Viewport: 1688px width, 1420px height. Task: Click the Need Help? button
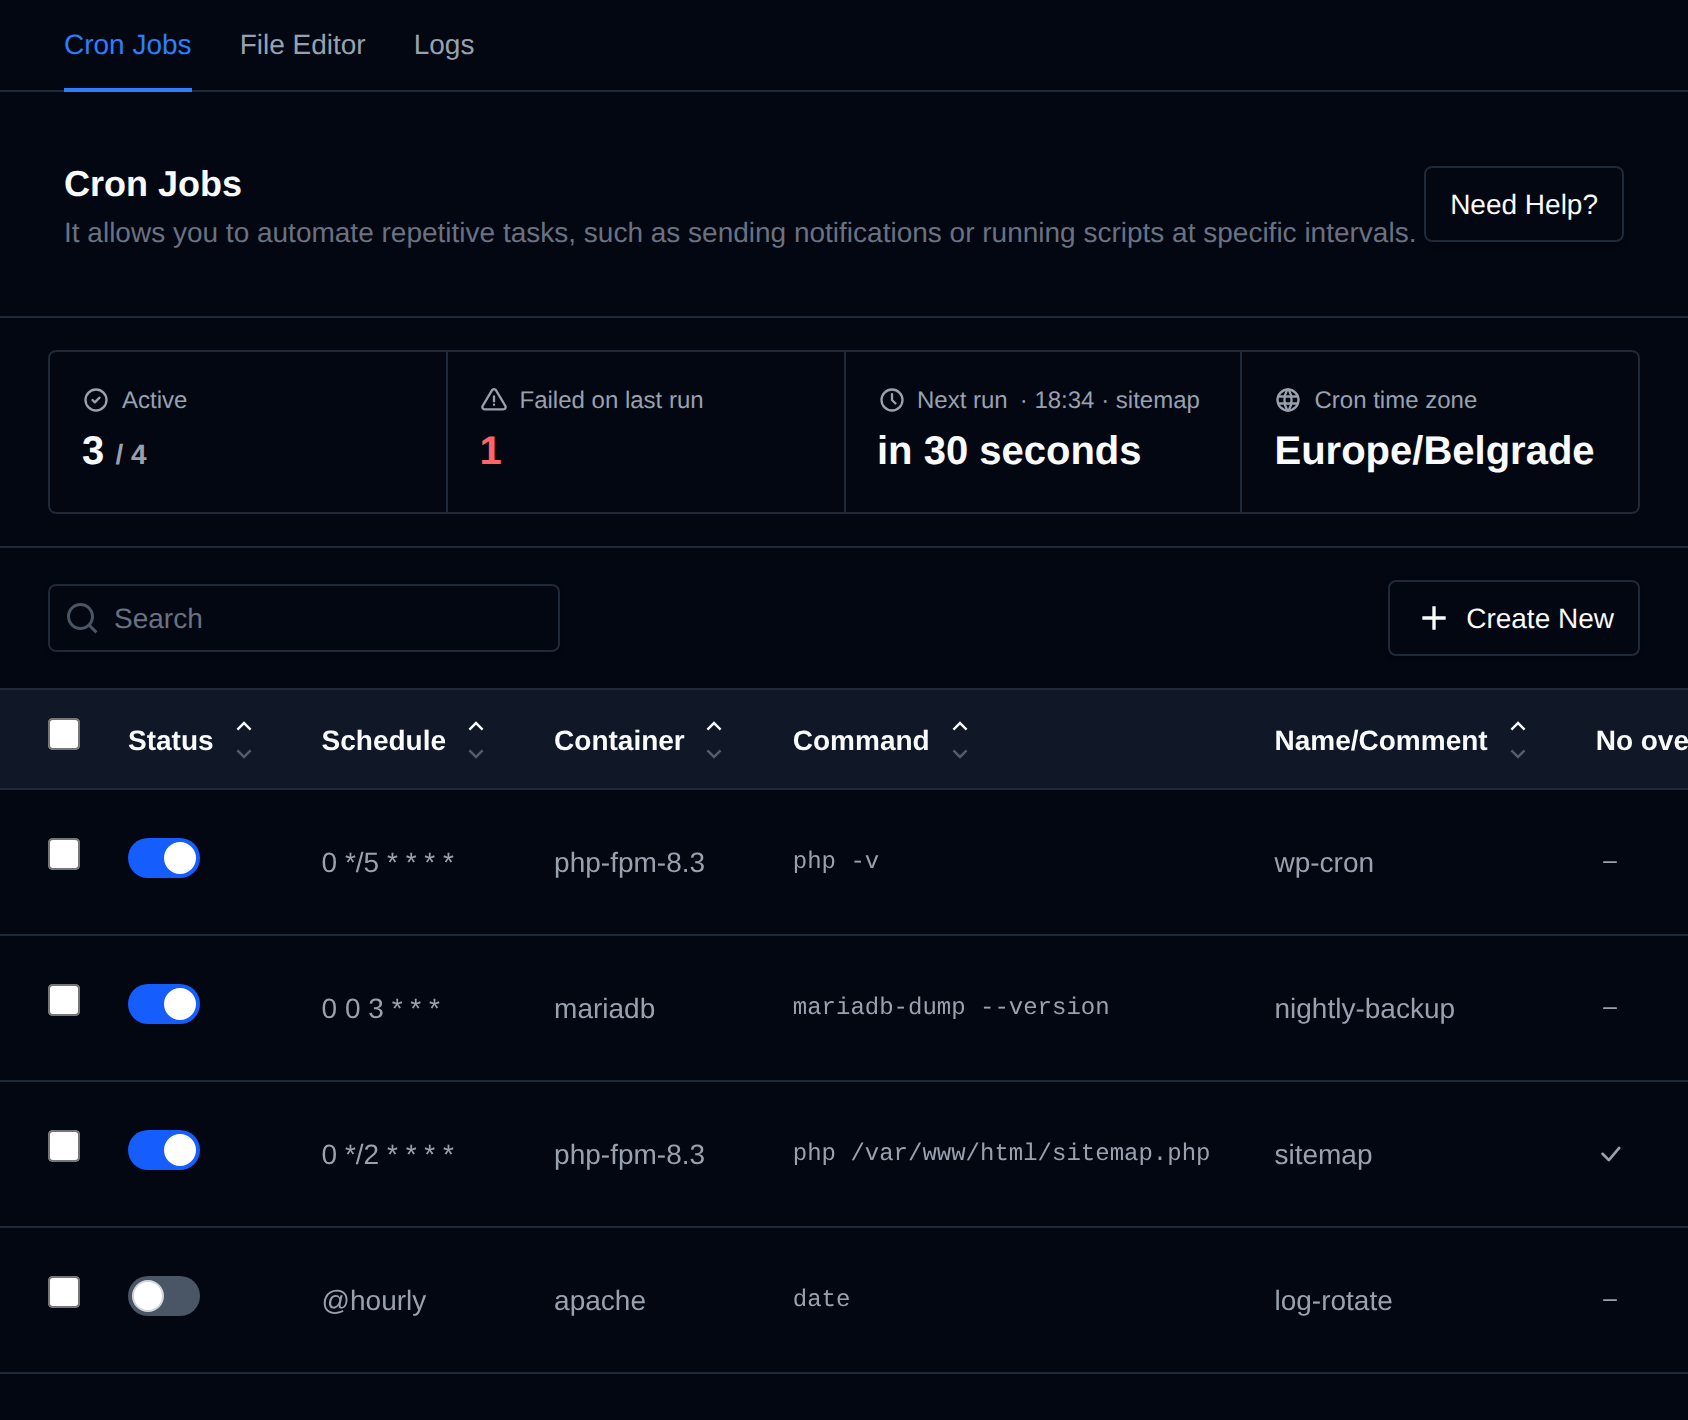(x=1523, y=204)
